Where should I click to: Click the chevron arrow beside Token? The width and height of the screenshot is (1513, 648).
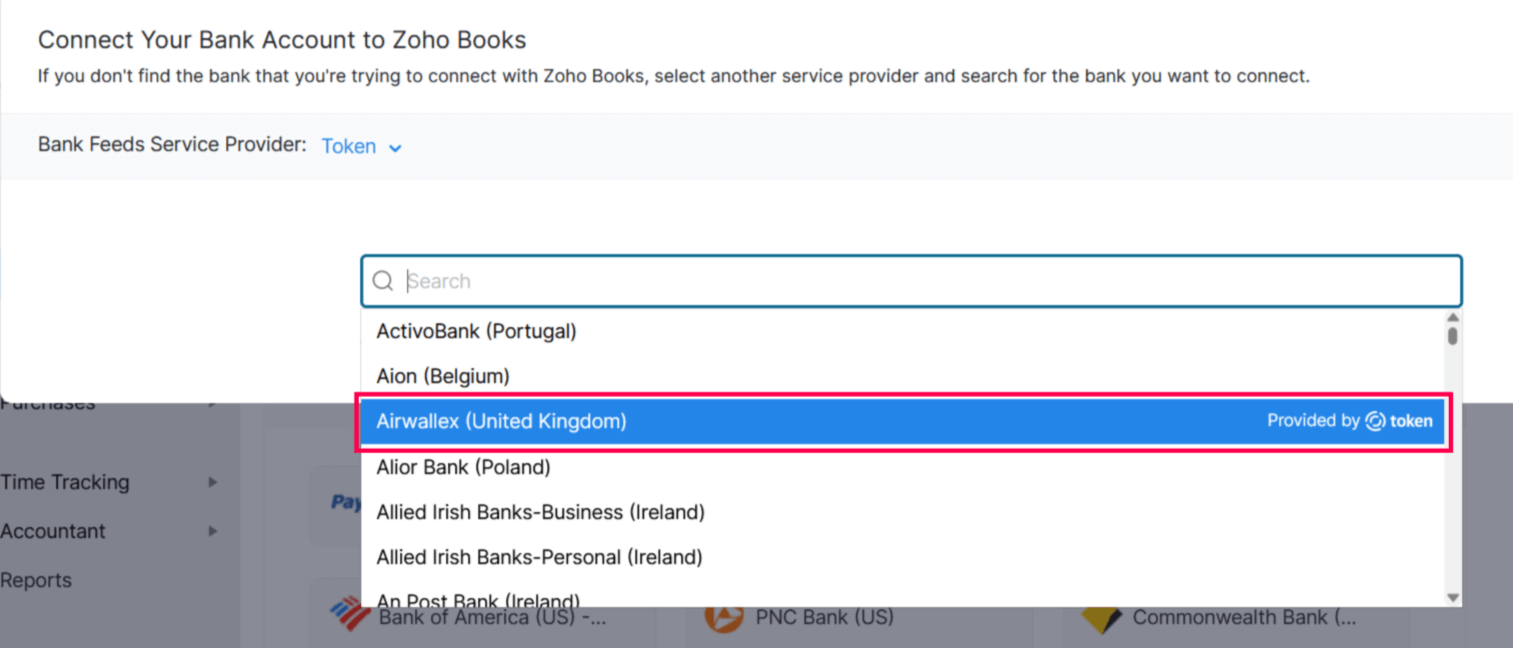click(x=395, y=148)
